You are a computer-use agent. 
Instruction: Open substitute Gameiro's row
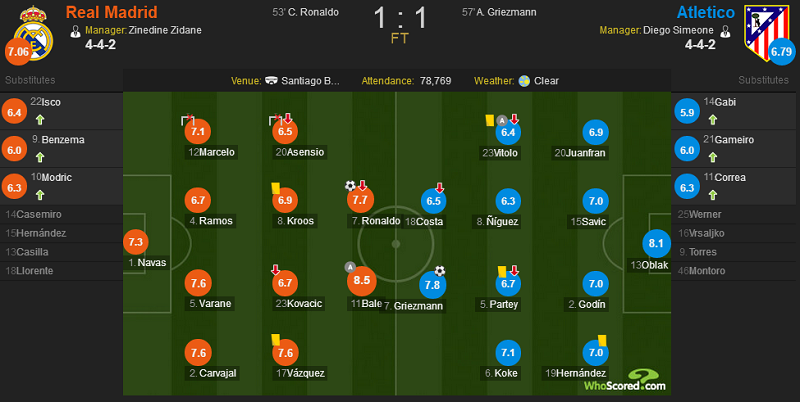pos(735,148)
